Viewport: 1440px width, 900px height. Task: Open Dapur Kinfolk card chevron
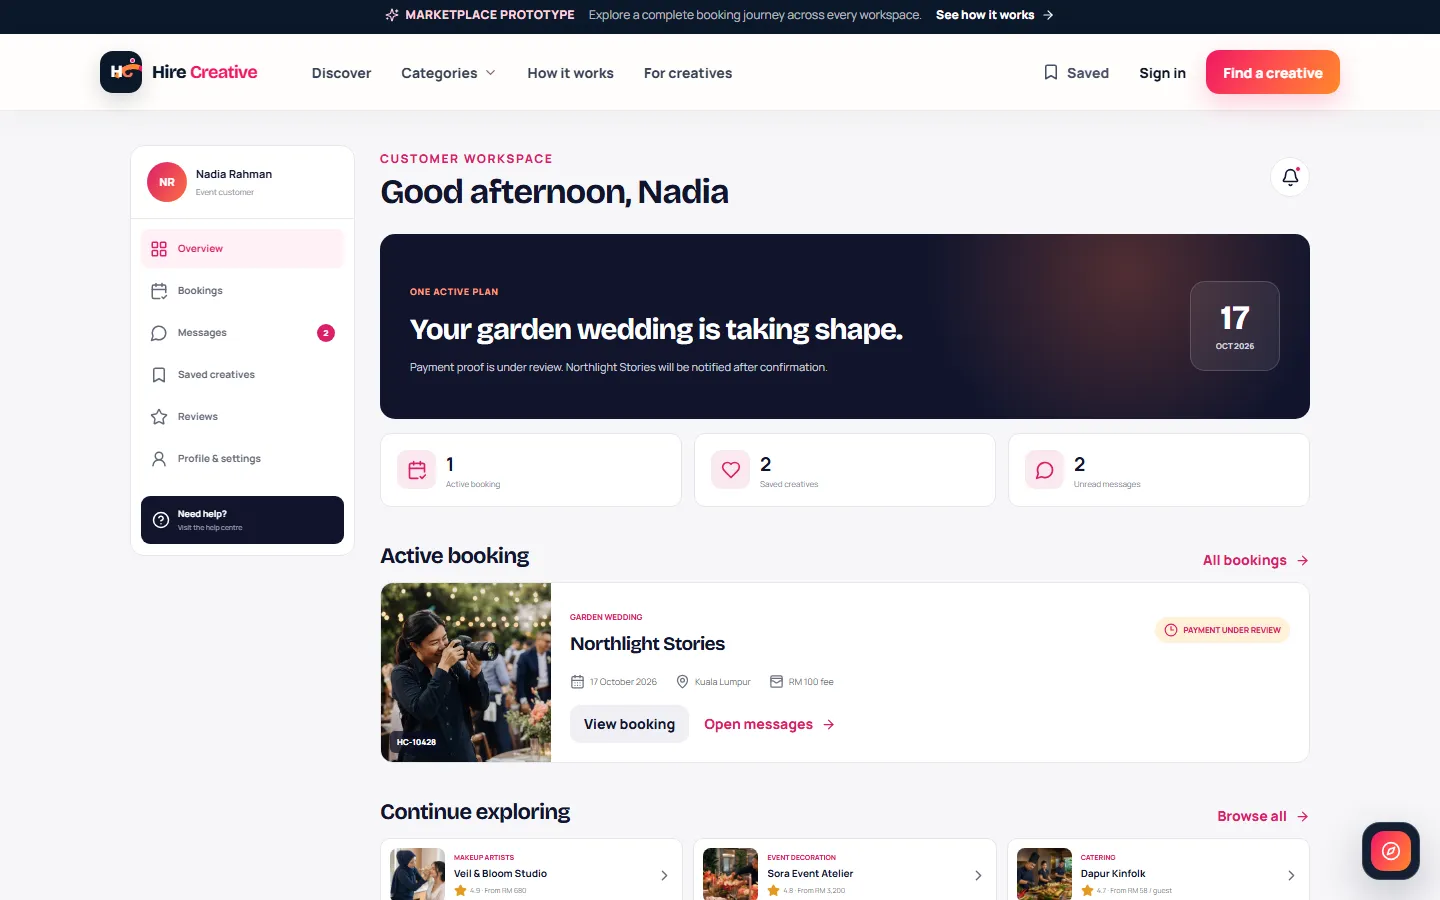click(1291, 875)
